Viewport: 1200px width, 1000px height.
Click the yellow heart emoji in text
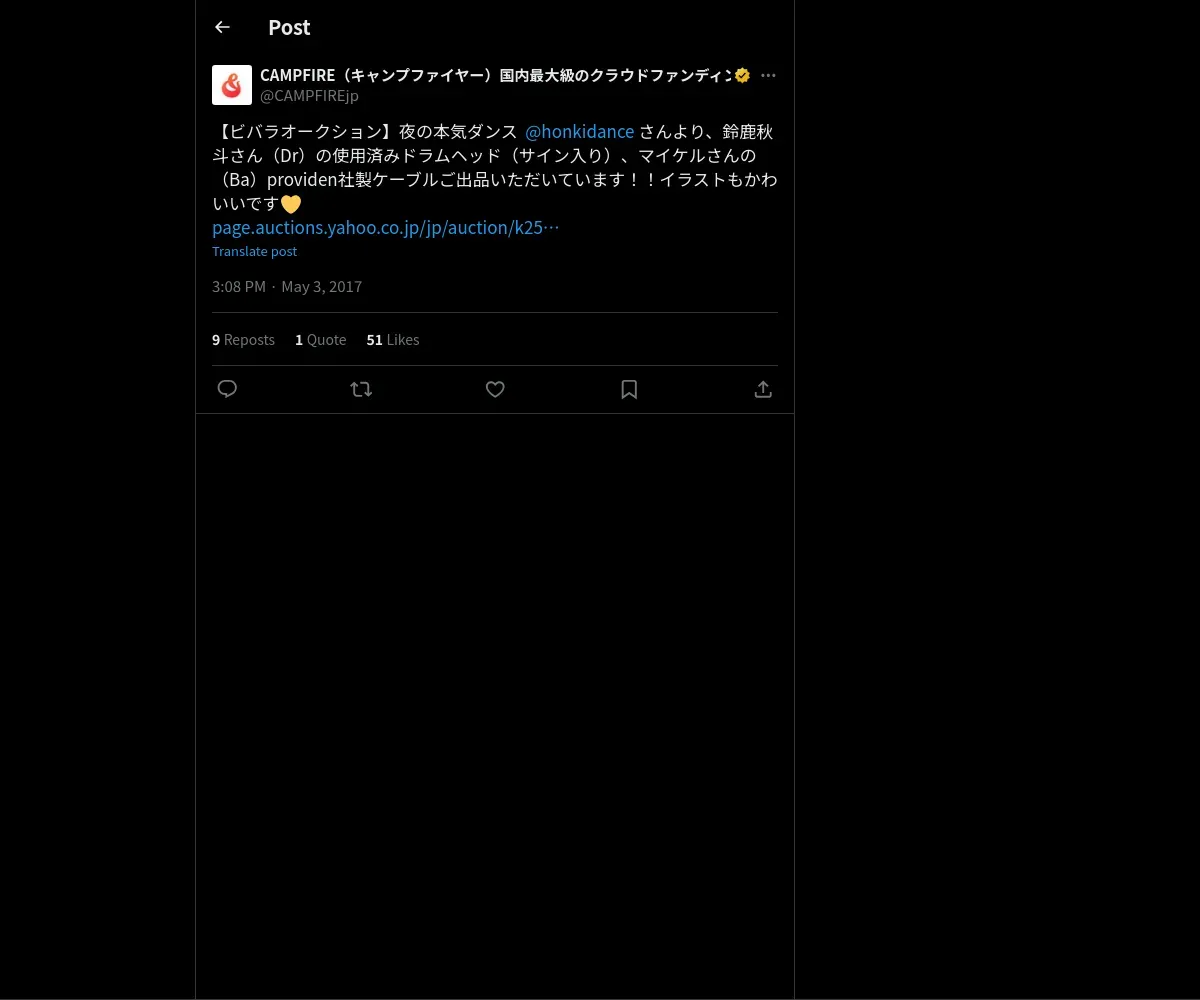[290, 204]
